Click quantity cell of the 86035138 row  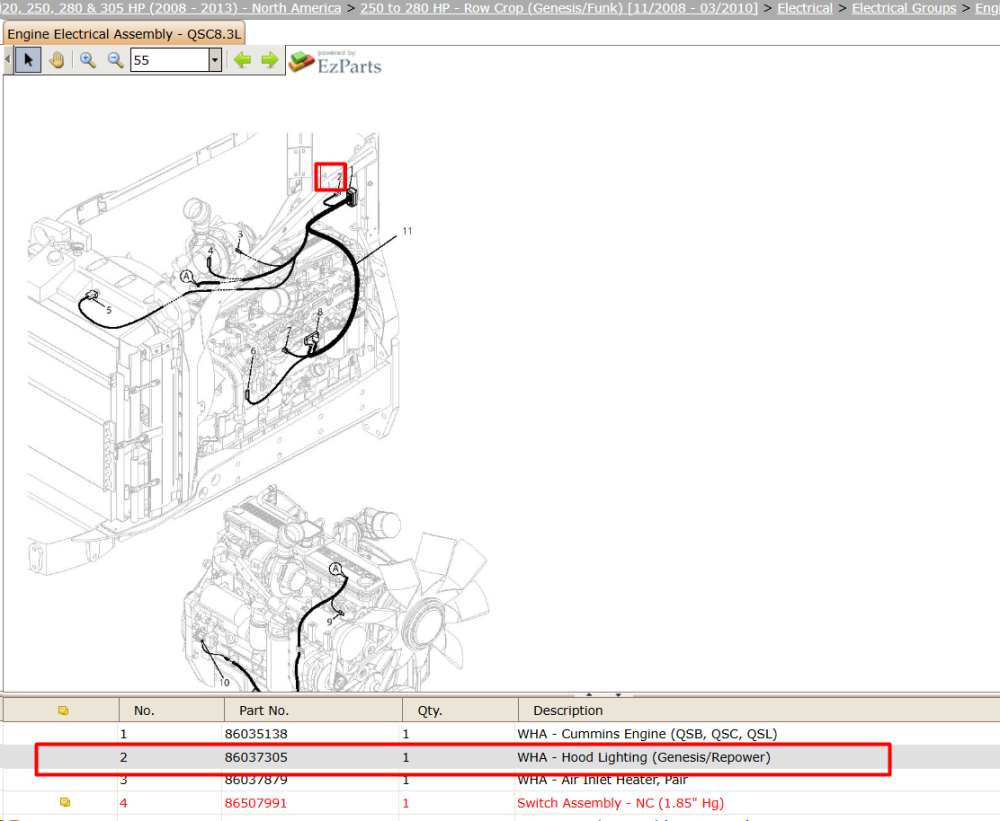[406, 734]
